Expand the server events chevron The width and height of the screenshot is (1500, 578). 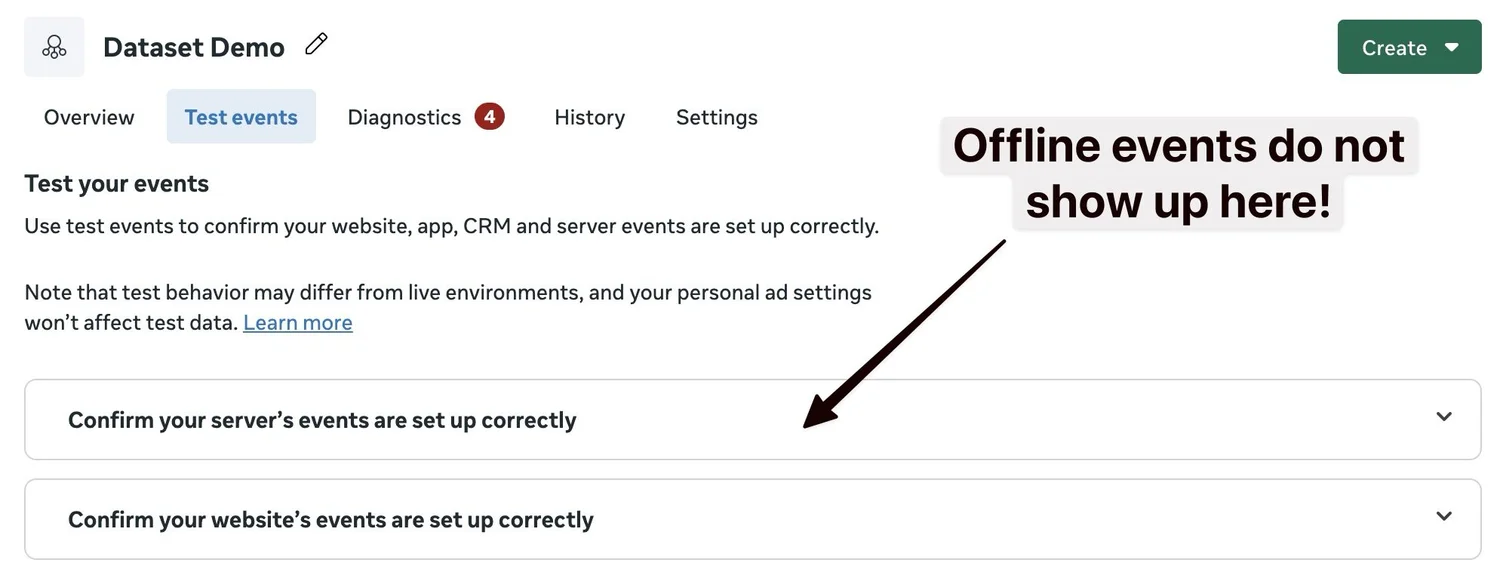pyautogui.click(x=1443, y=417)
